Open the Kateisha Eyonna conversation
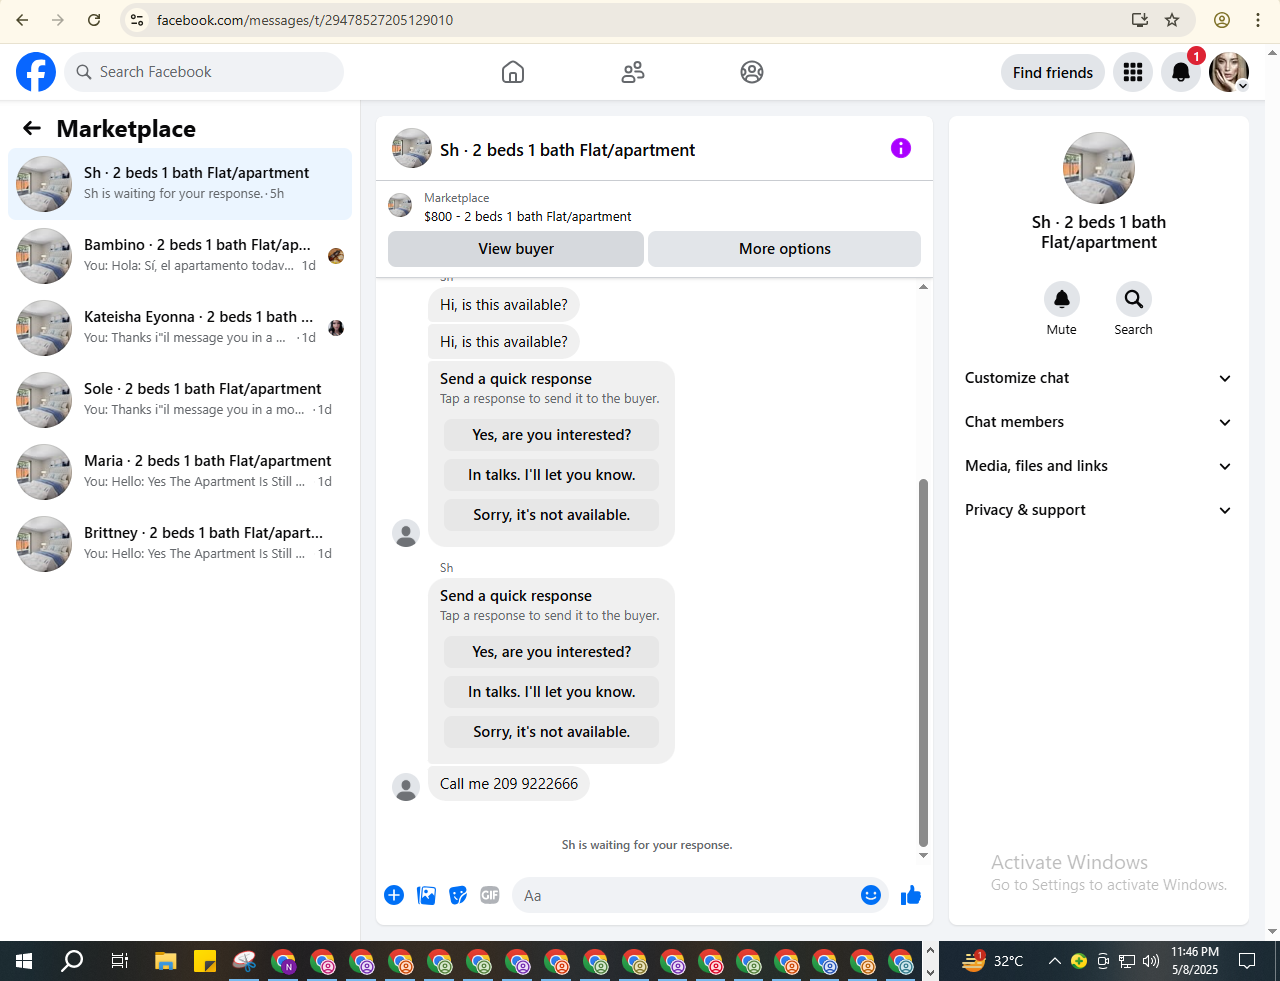The image size is (1280, 981). (180, 328)
